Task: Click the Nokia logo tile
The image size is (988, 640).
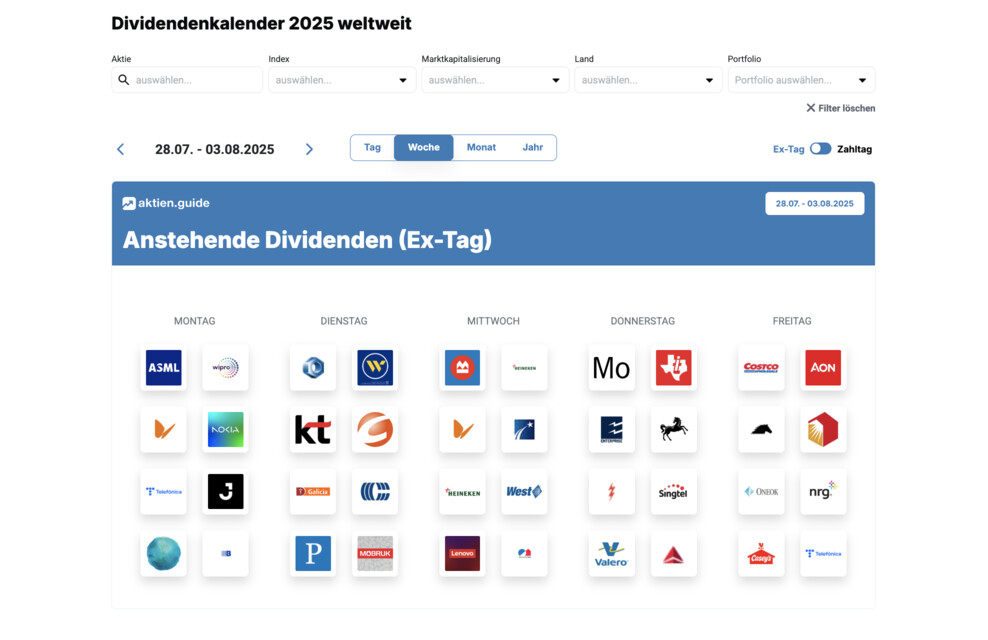Action: (x=225, y=430)
